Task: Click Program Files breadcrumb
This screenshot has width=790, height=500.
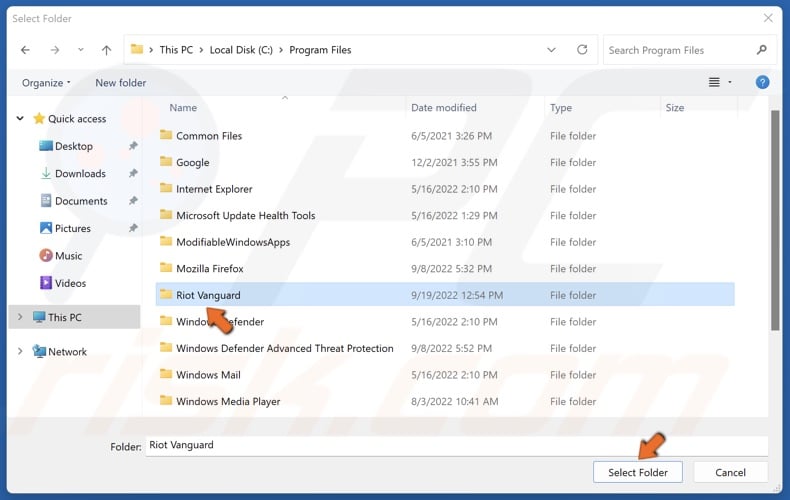Action: click(320, 50)
